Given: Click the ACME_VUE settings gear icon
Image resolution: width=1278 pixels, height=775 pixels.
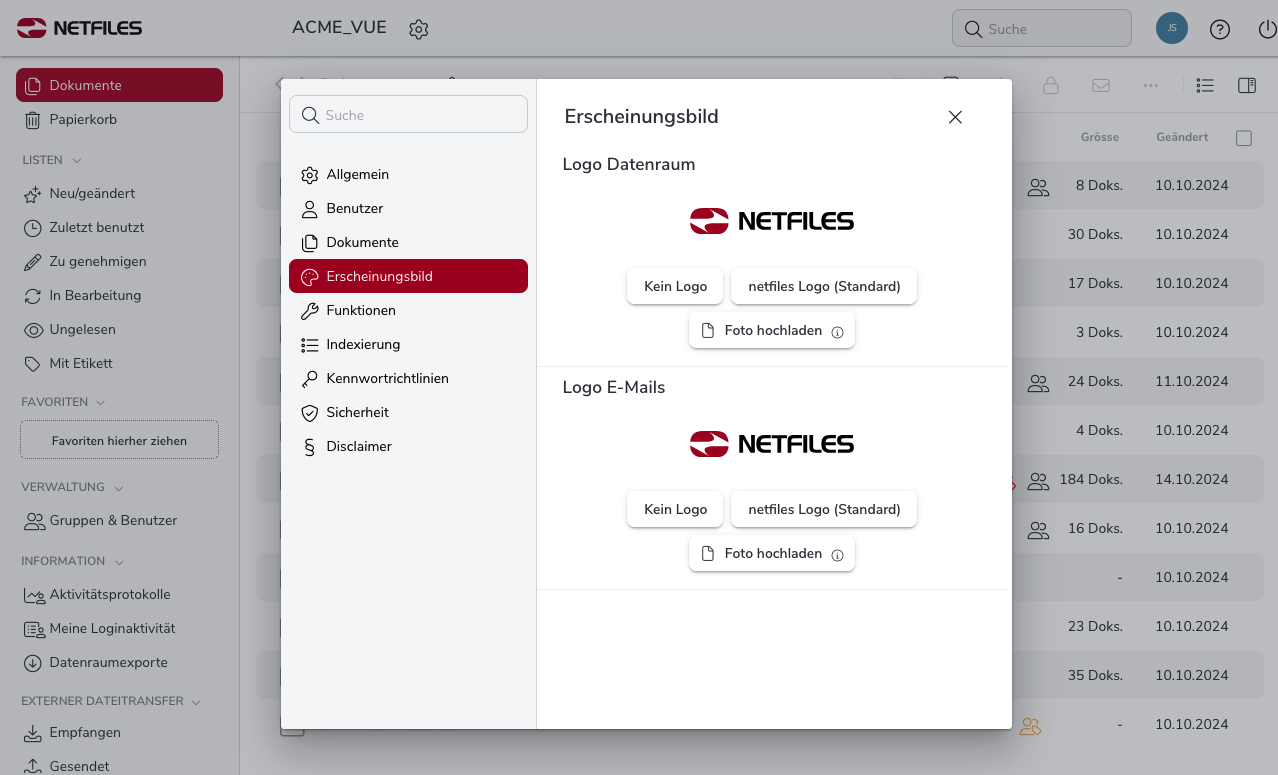Looking at the screenshot, I should coord(418,29).
